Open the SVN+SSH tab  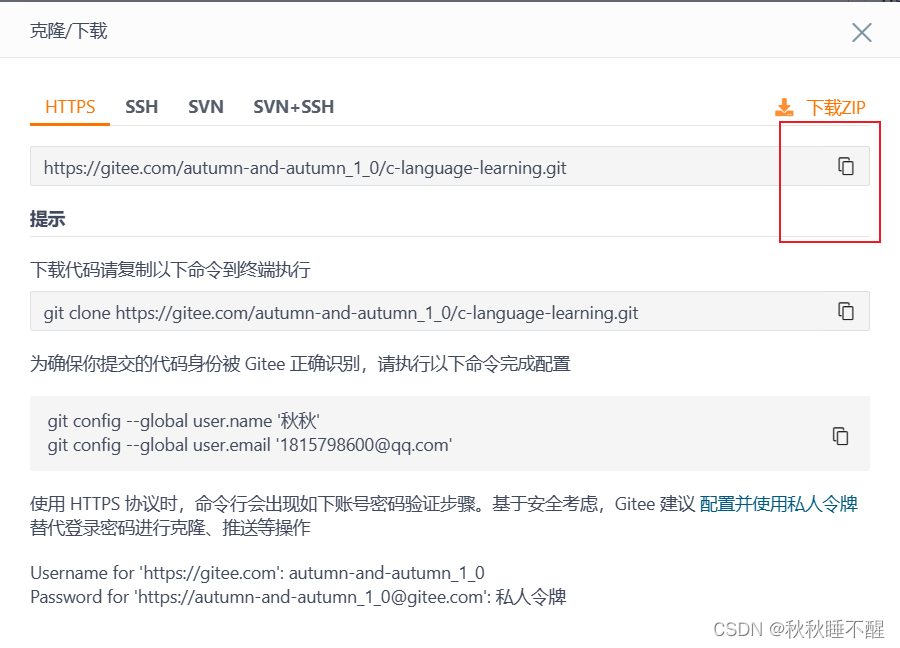point(293,106)
